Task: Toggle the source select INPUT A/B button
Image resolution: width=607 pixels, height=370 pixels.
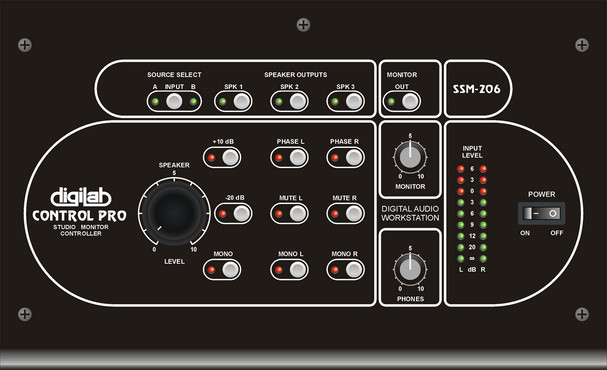Action: coord(174,102)
